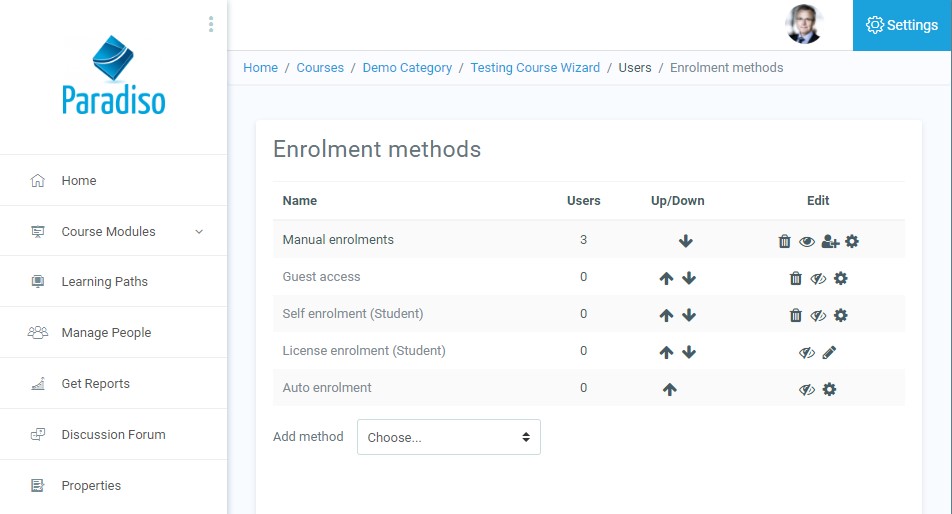The height and width of the screenshot is (514, 952).
Task: Move Guest access down one position
Action: 689,278
